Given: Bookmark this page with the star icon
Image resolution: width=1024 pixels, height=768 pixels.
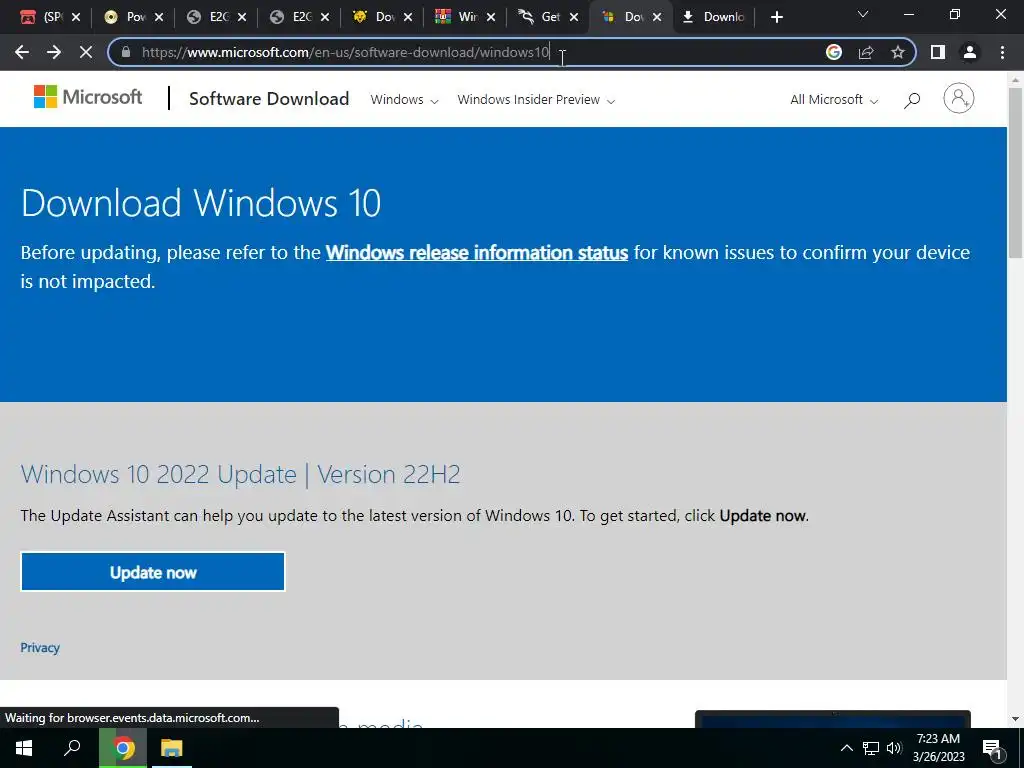Looking at the screenshot, I should pos(898,52).
